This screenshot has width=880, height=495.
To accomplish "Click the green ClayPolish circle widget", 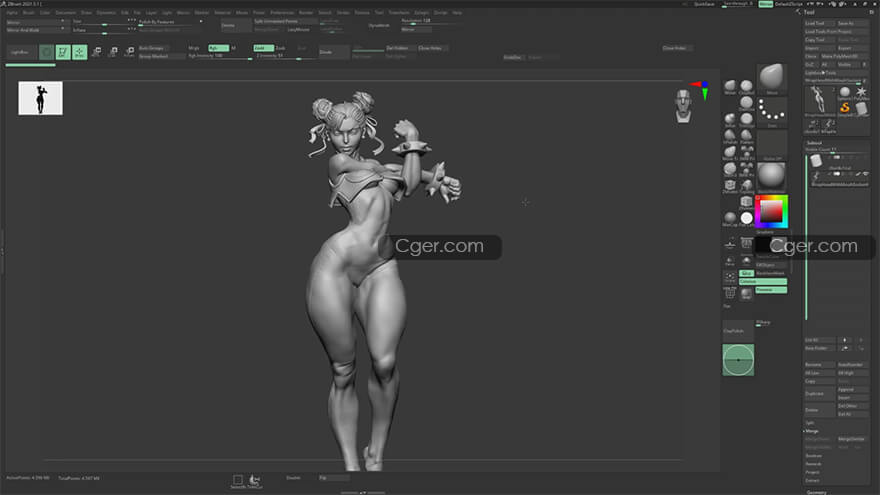I will click(738, 360).
